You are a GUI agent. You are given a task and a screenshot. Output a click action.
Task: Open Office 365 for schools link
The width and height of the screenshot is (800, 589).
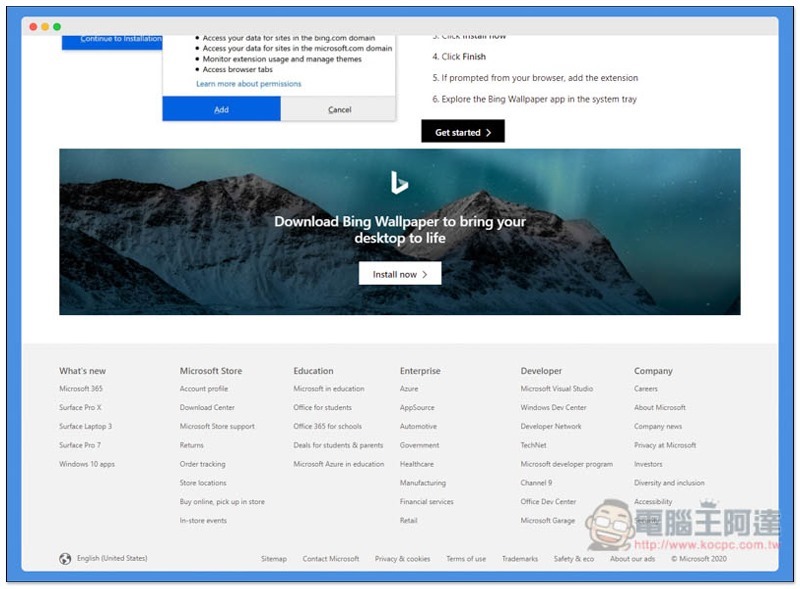(x=327, y=426)
